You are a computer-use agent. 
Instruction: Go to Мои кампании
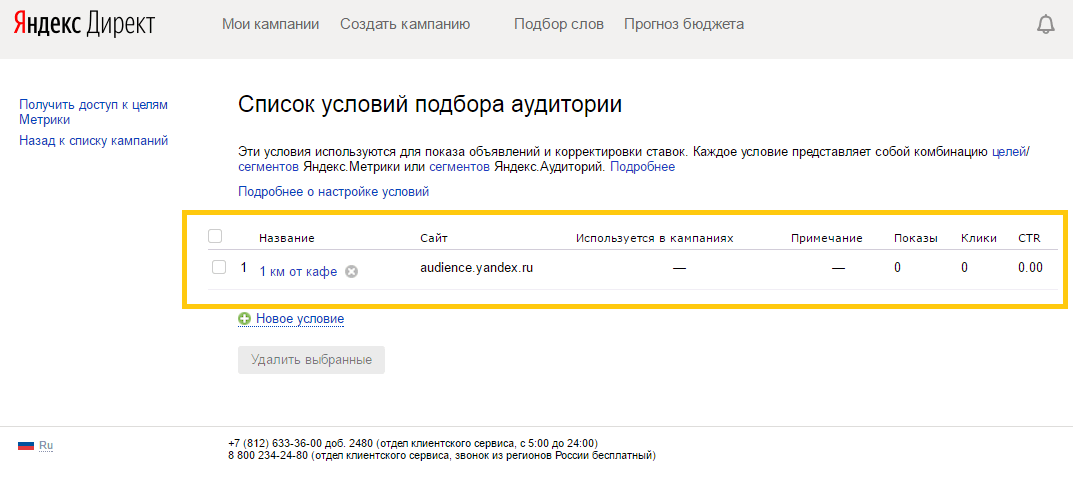(270, 25)
